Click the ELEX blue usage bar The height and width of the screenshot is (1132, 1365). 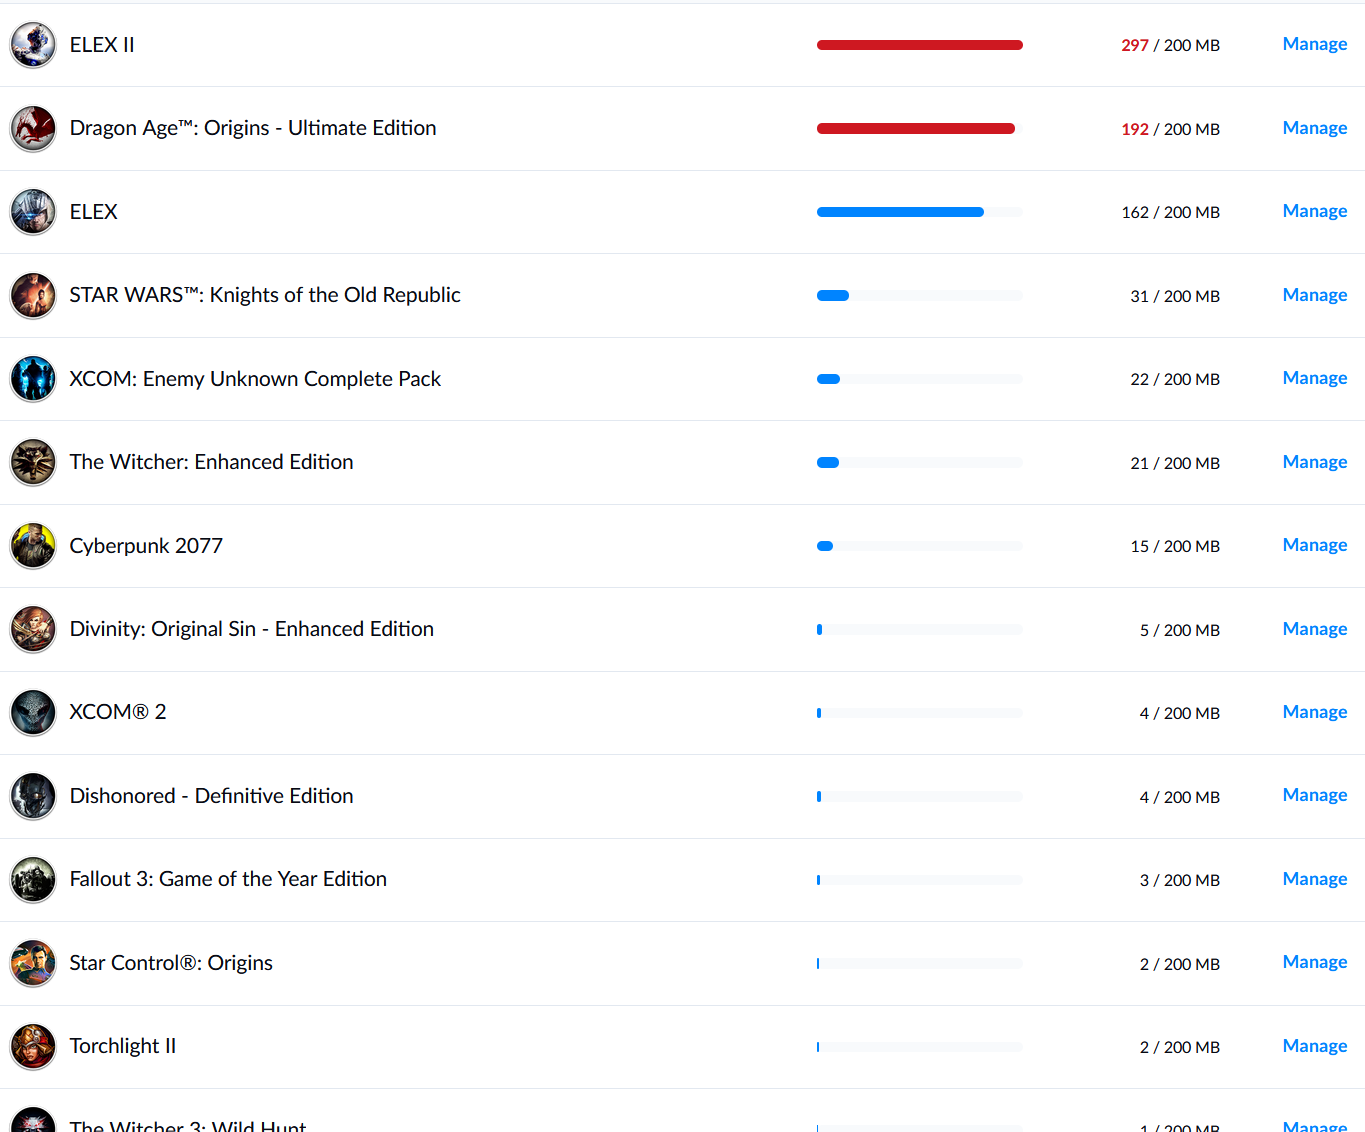pos(900,212)
